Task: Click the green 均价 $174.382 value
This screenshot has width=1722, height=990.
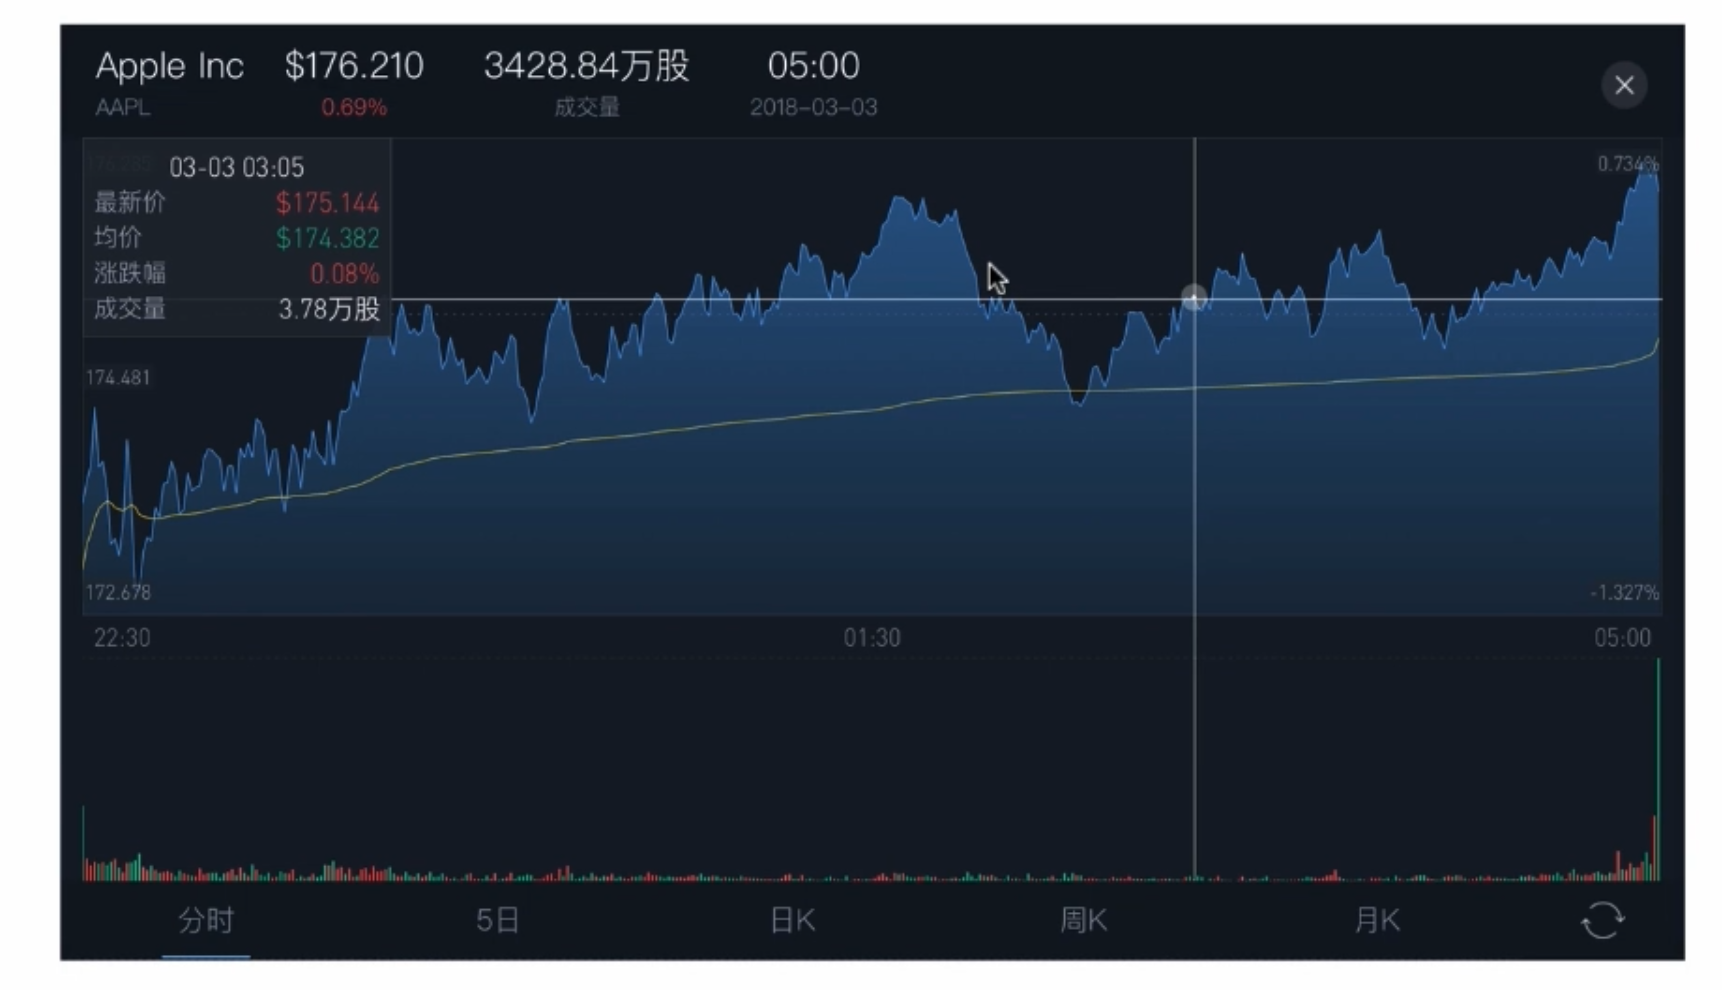Action: (x=327, y=238)
